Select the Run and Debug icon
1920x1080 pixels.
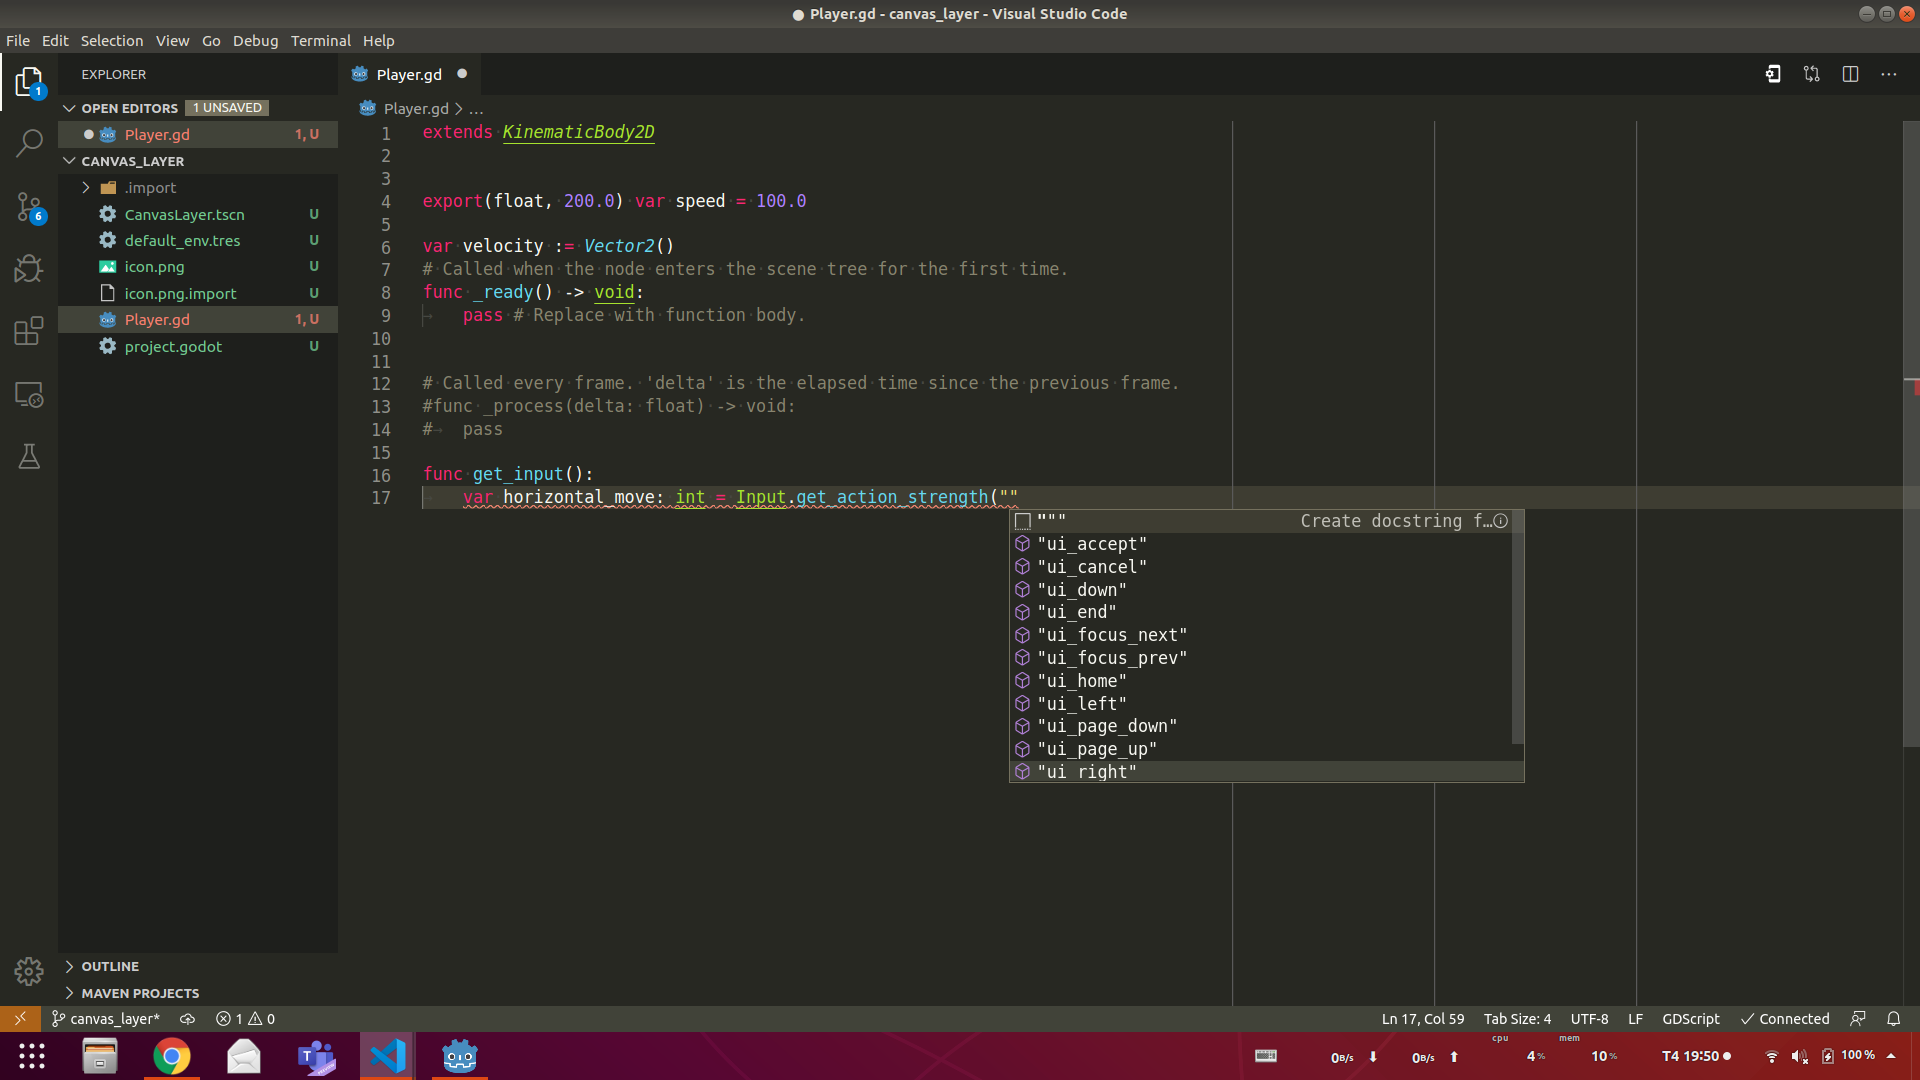point(29,268)
